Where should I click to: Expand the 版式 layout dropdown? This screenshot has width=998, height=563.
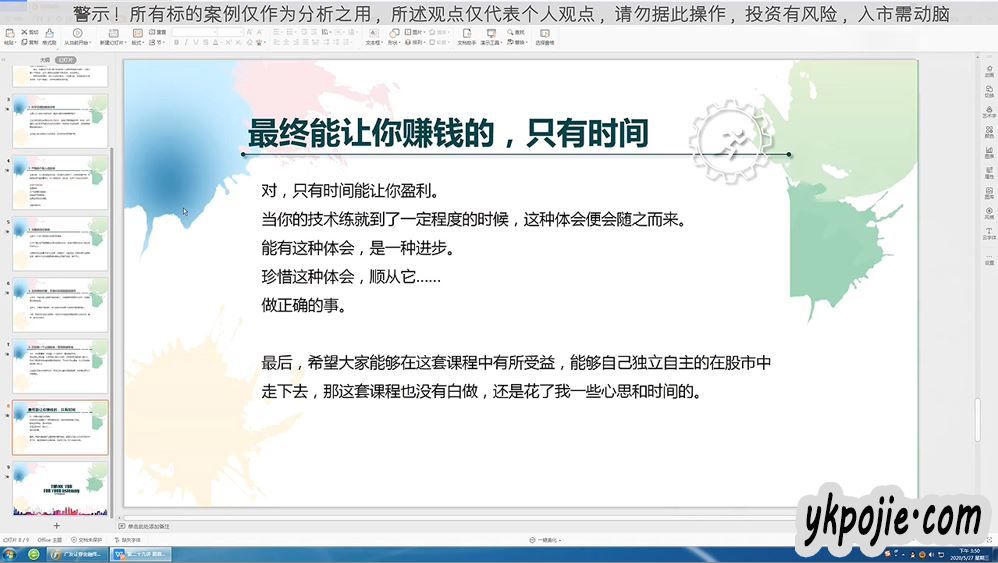(137, 43)
